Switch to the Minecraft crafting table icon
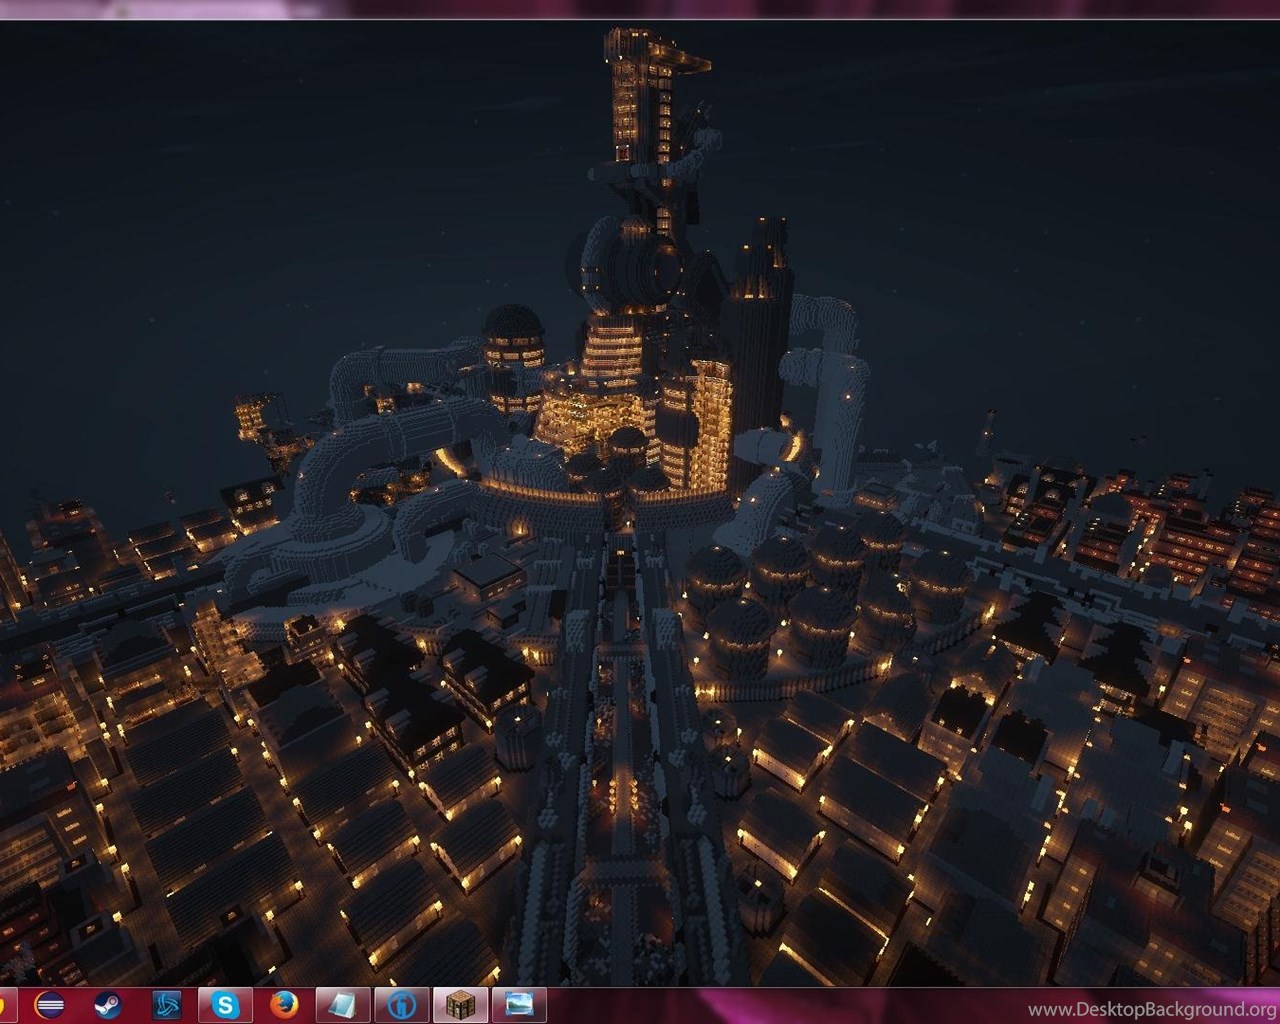 461,1004
